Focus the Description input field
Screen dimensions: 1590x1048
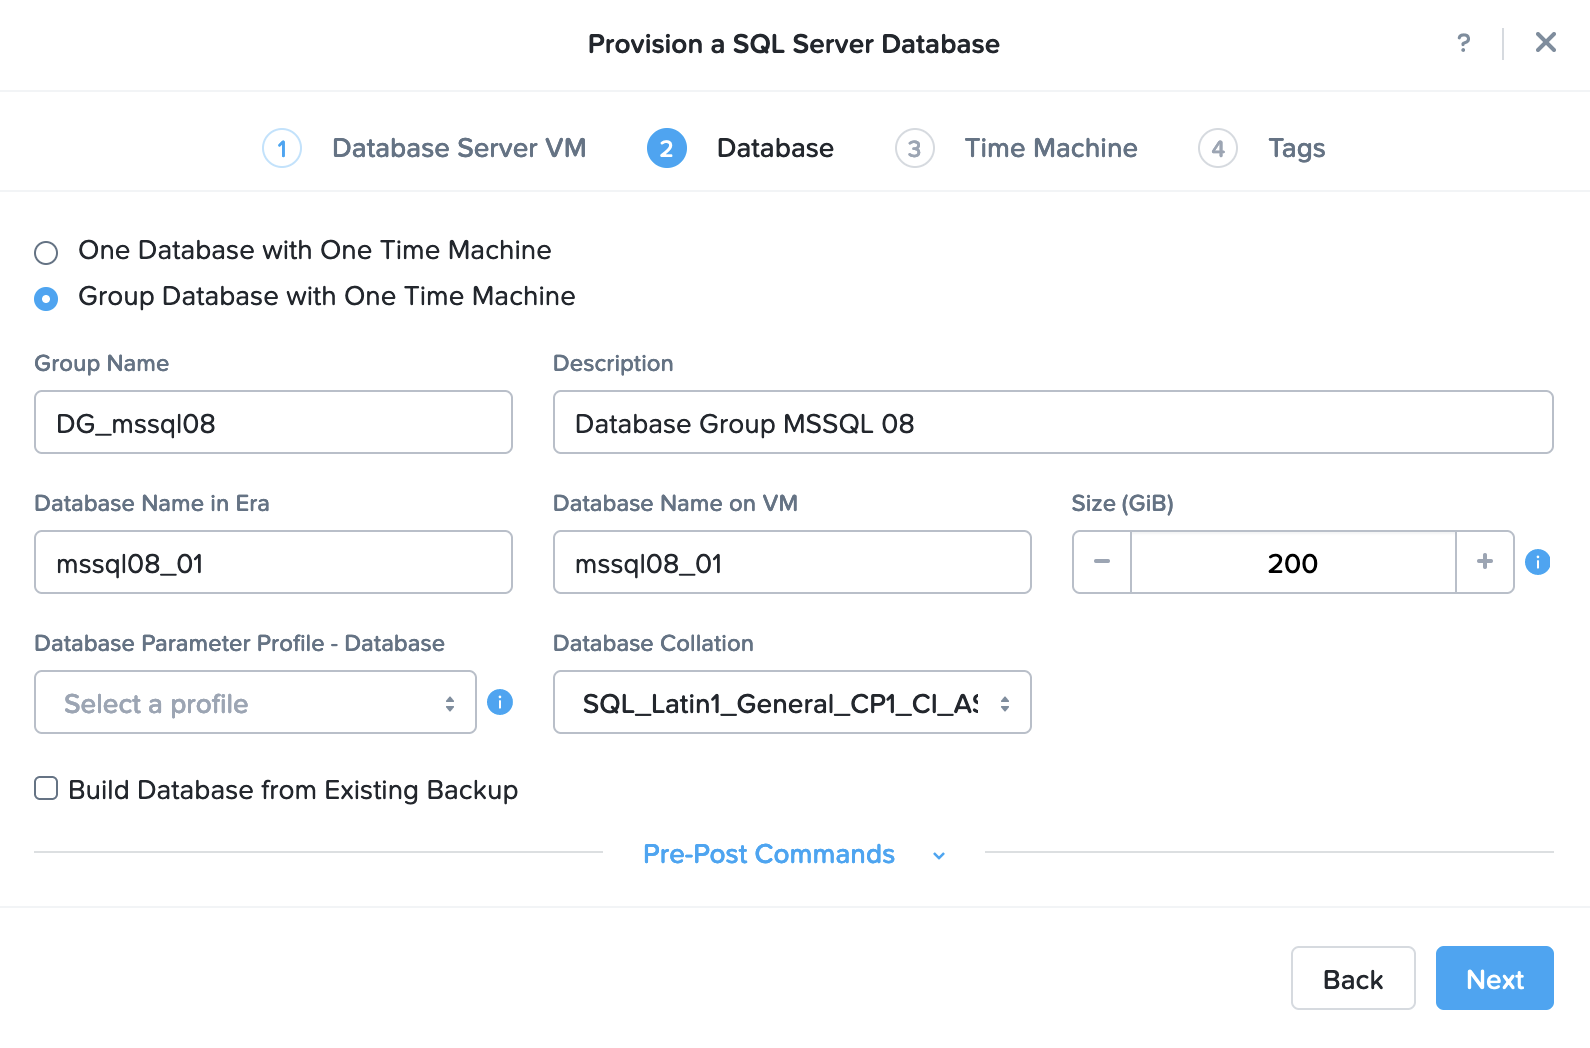coord(1053,422)
